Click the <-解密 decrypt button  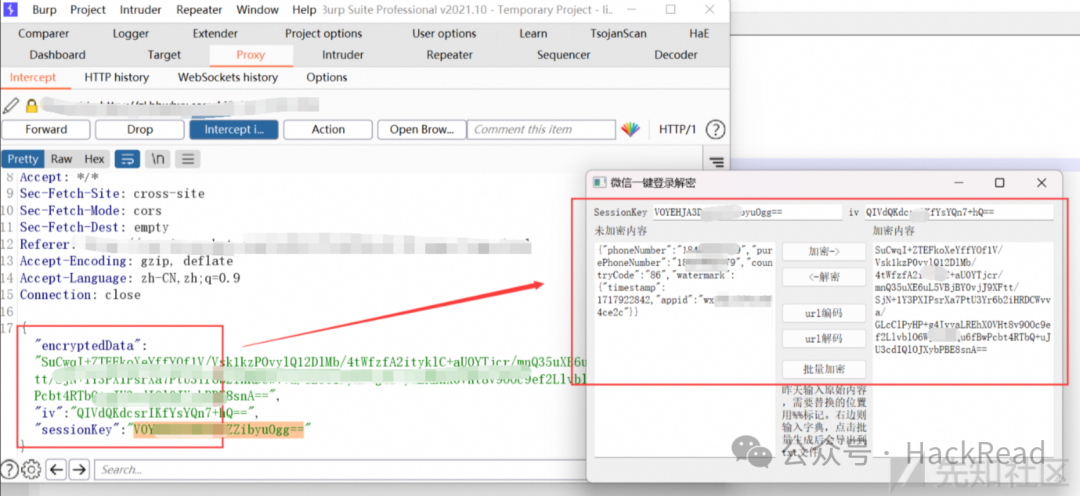click(824, 277)
